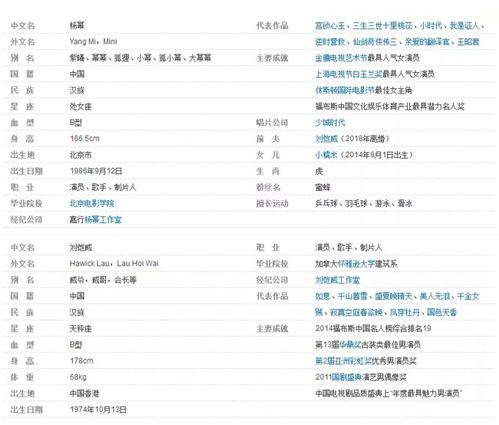Viewport: 499px width, 425px height.
Task: Open the 国剧盛典 link
Action: point(347,377)
